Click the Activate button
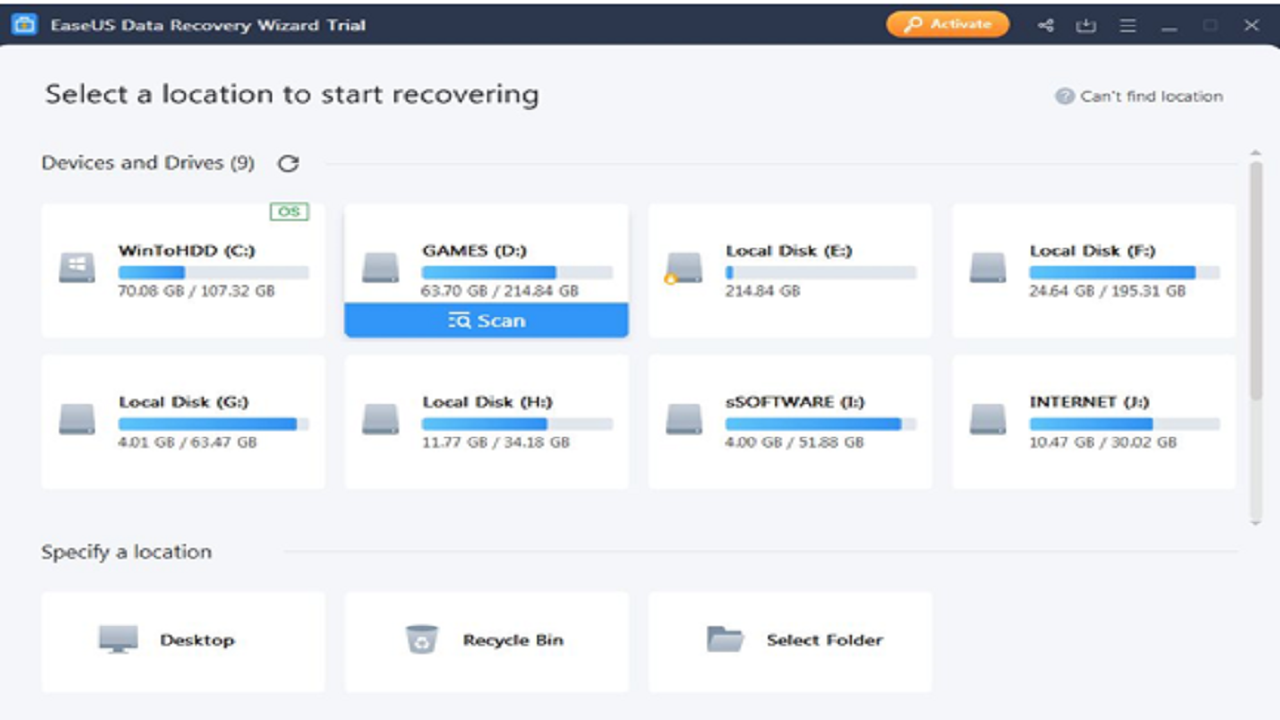This screenshot has height=720, width=1280. click(947, 25)
